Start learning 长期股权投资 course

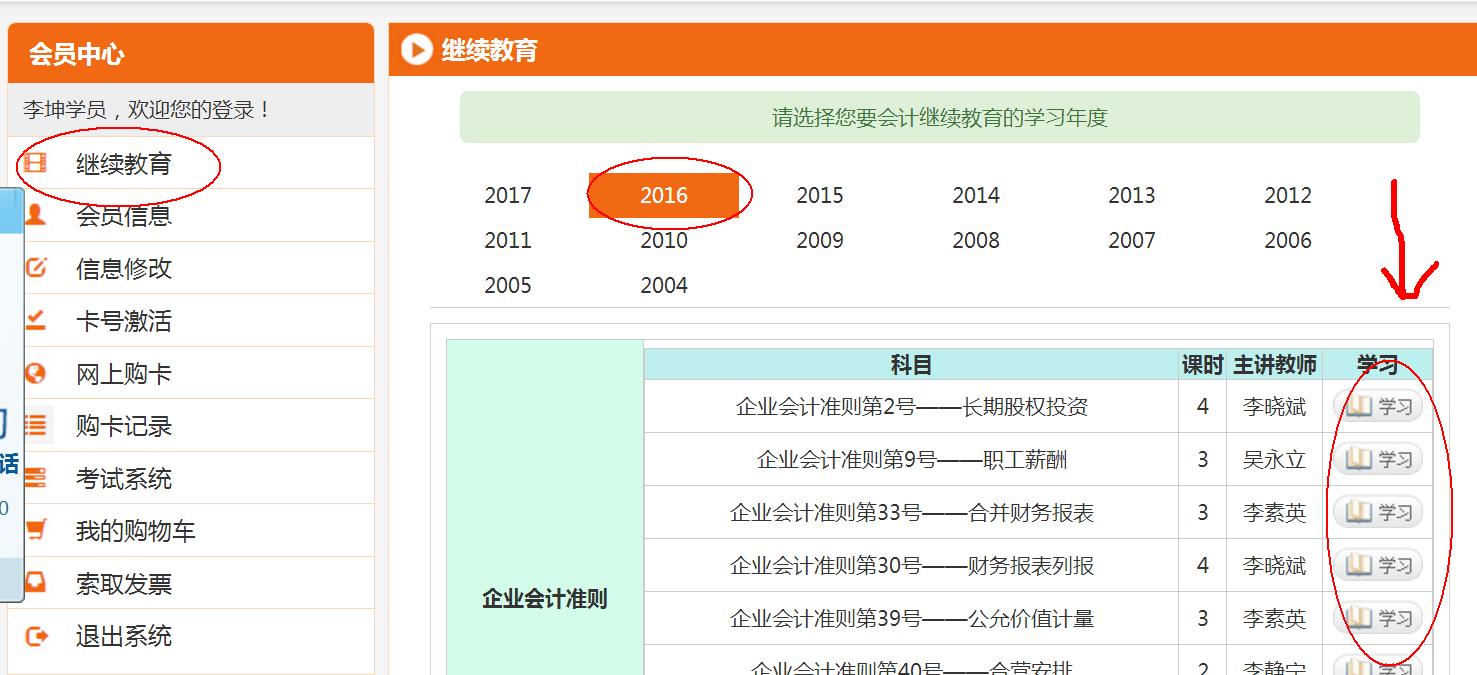coord(1380,406)
